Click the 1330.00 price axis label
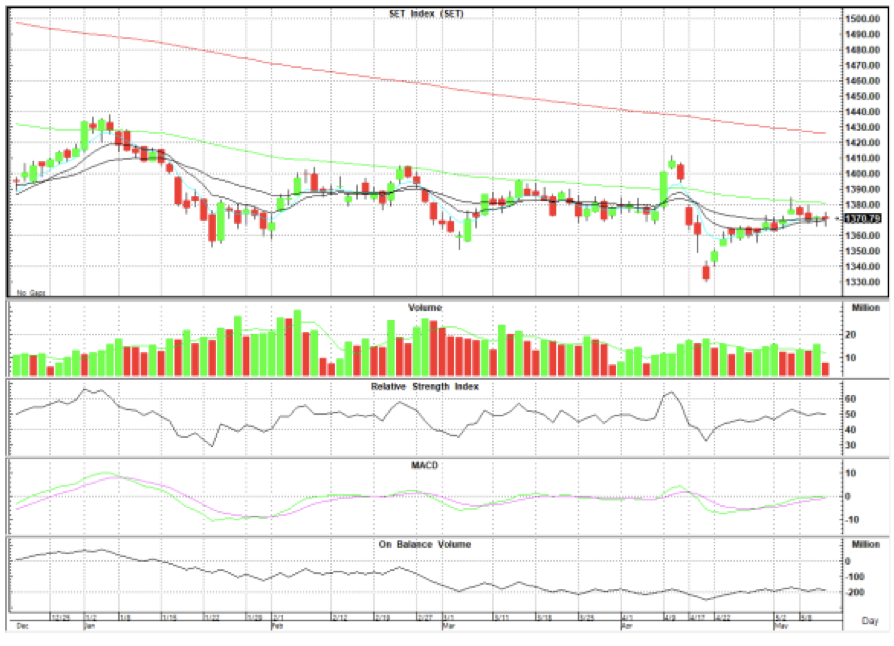The image size is (894, 646). (x=863, y=282)
